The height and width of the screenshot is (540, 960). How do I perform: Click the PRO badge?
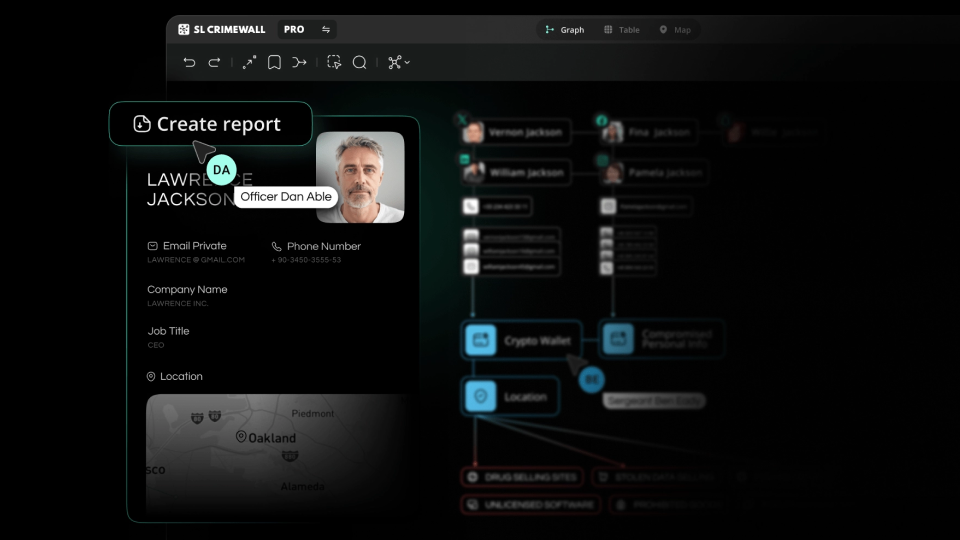click(294, 29)
